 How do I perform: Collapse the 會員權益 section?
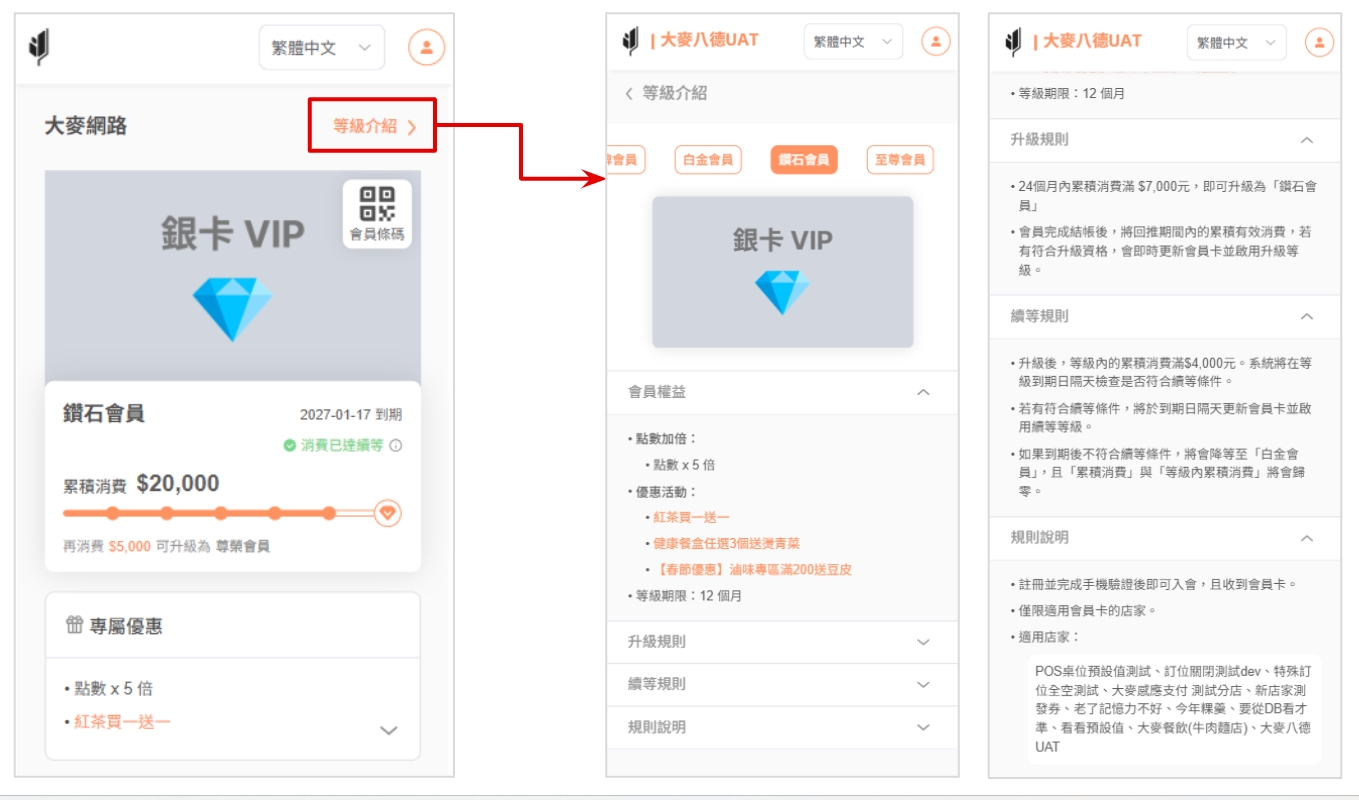(923, 393)
